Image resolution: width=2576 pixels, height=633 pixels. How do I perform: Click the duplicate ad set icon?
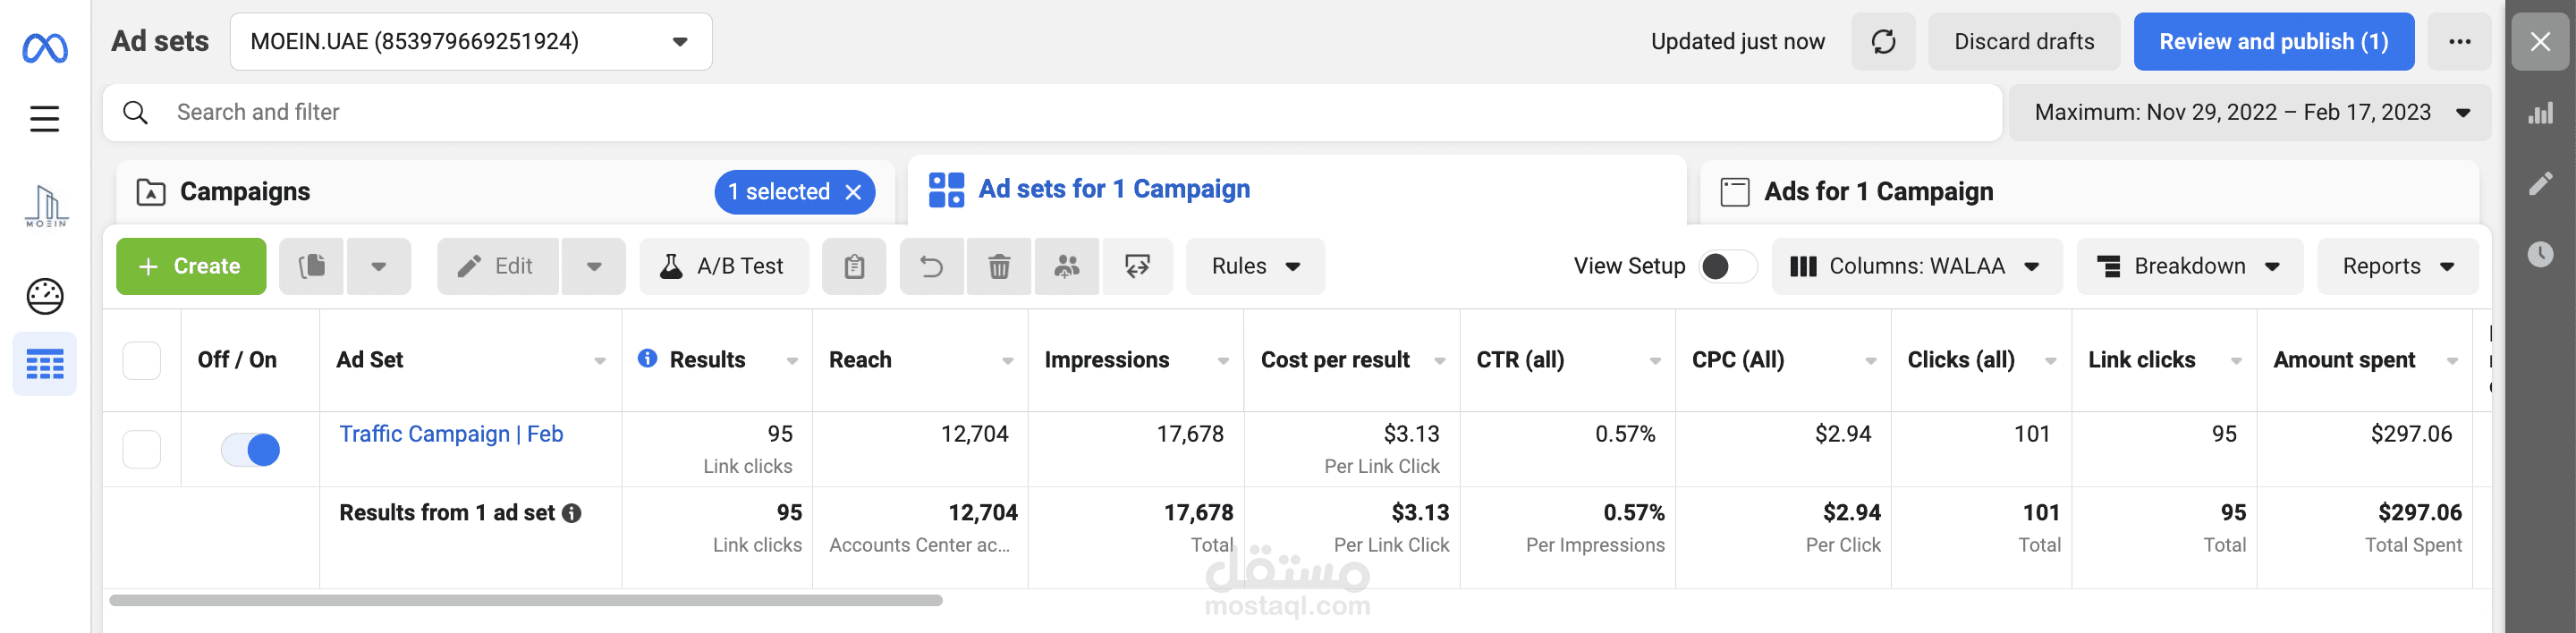pyautogui.click(x=312, y=267)
